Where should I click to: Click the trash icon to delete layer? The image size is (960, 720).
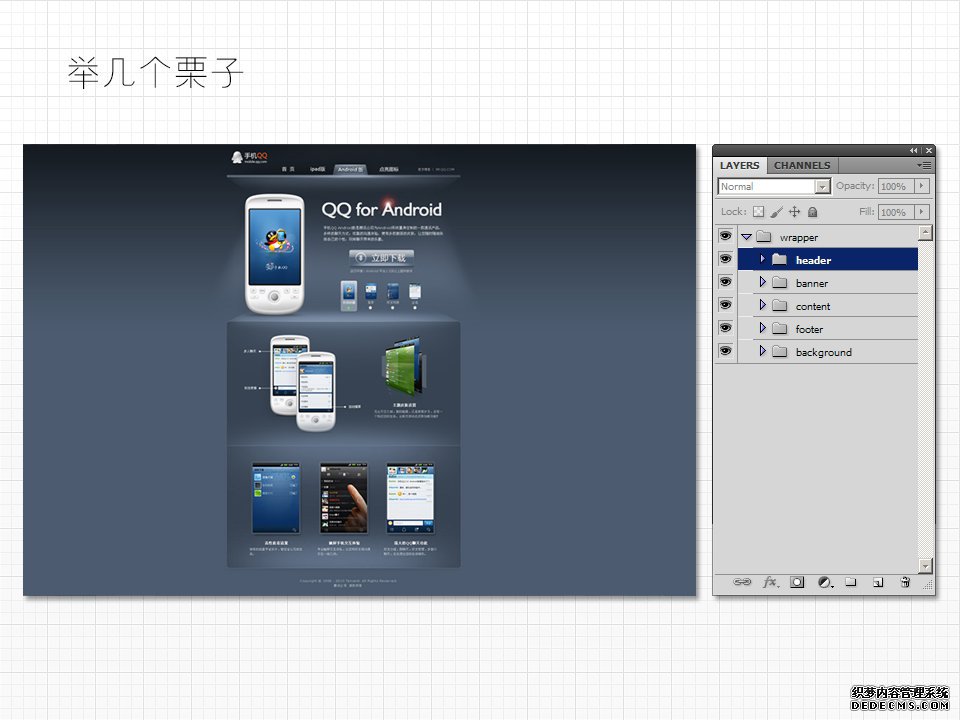point(906,582)
